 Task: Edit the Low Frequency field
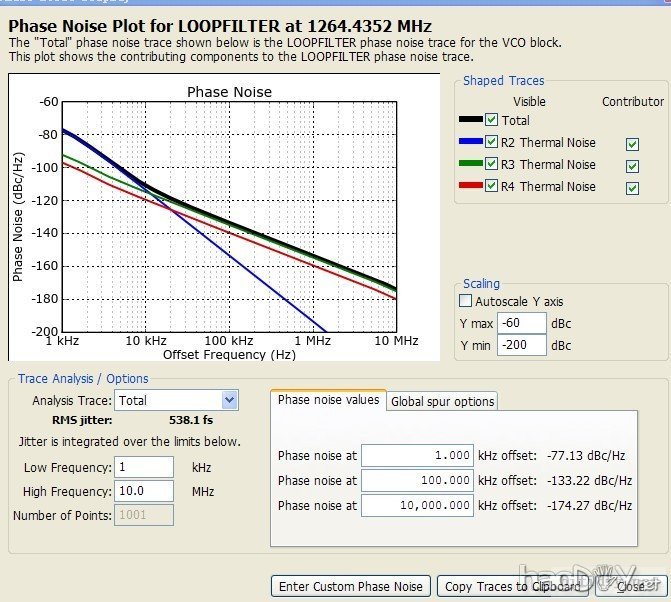tap(144, 467)
